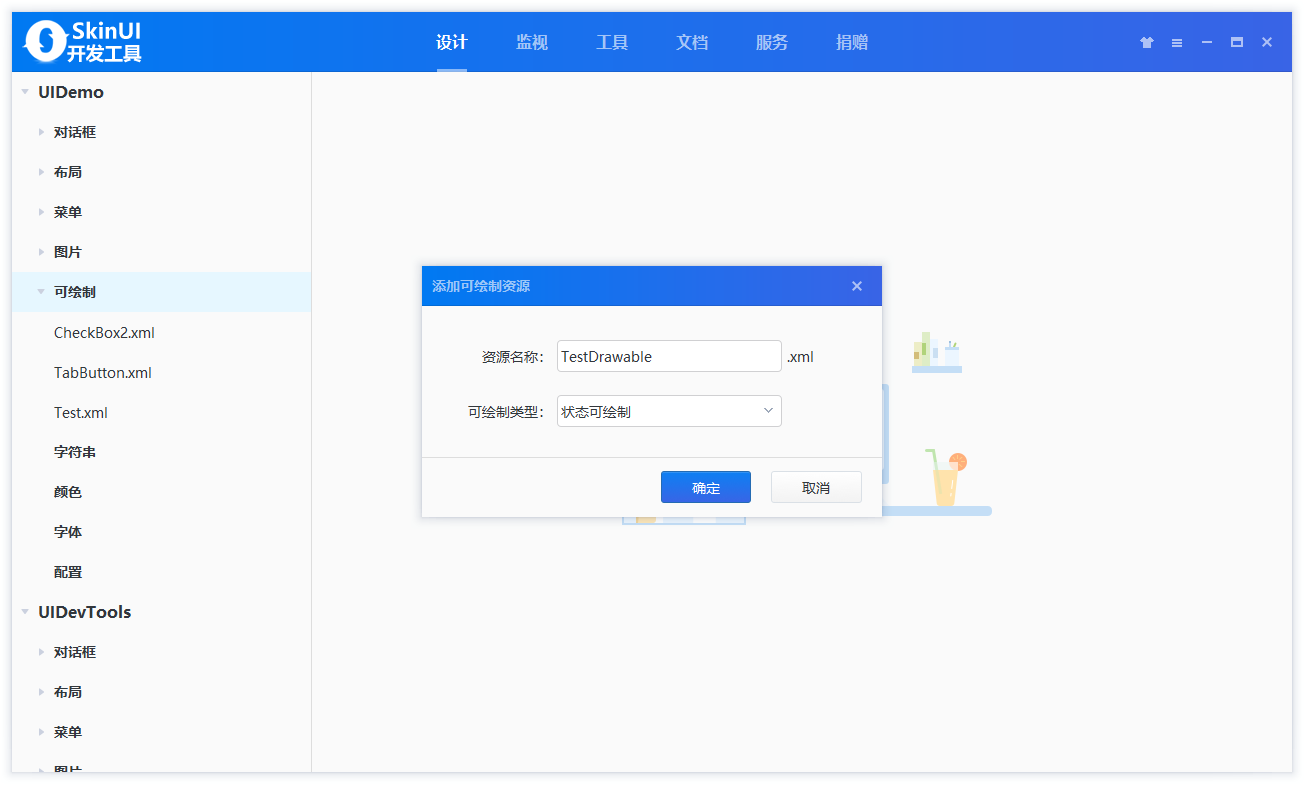Switch to the 监视 tab
Screen dimensions: 1305x785
pos(532,42)
